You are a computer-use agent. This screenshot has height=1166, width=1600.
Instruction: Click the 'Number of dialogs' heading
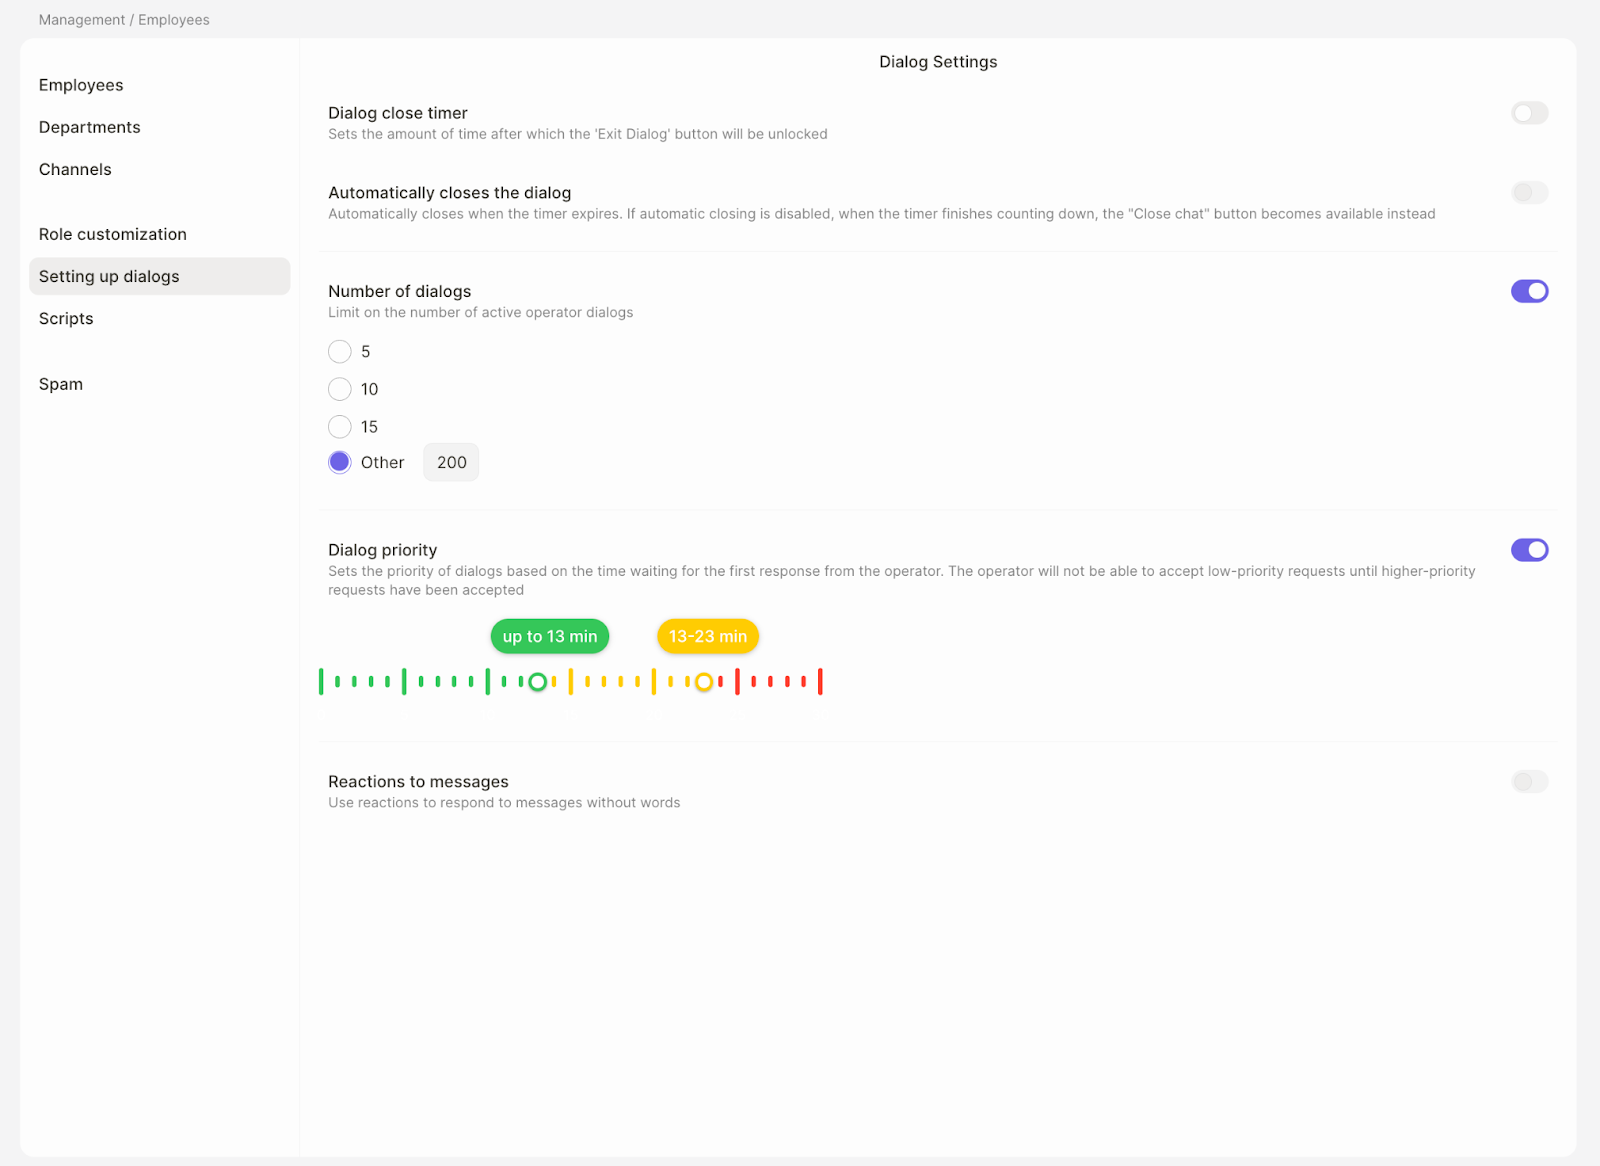click(400, 291)
